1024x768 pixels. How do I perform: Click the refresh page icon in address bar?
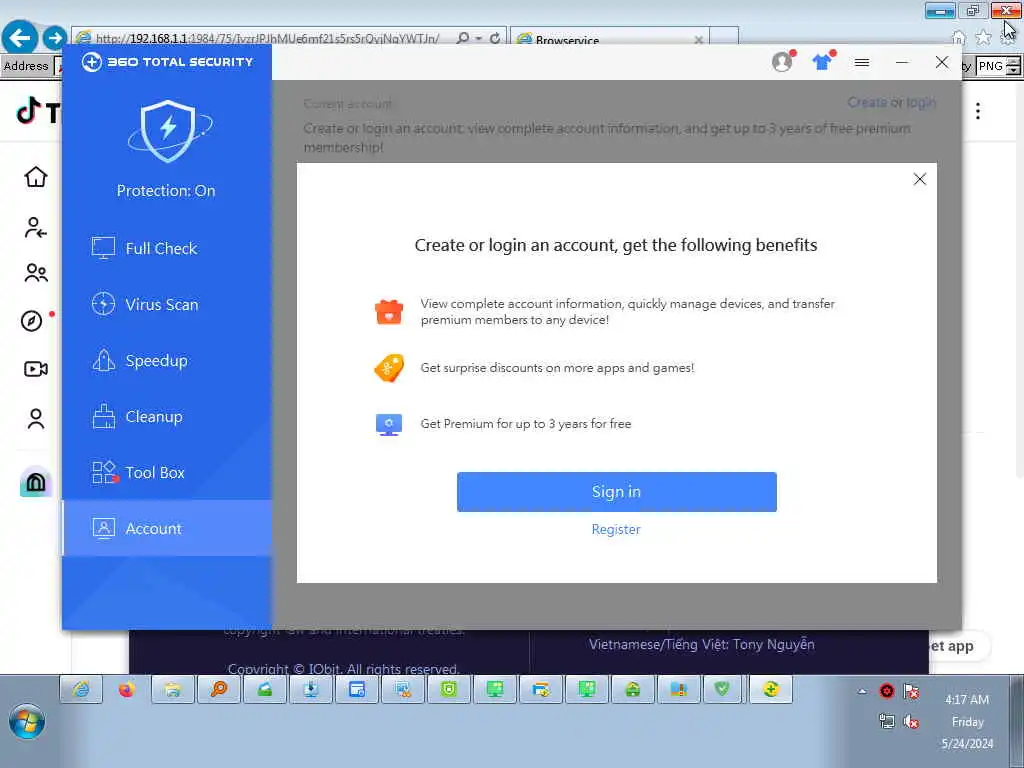coord(495,39)
